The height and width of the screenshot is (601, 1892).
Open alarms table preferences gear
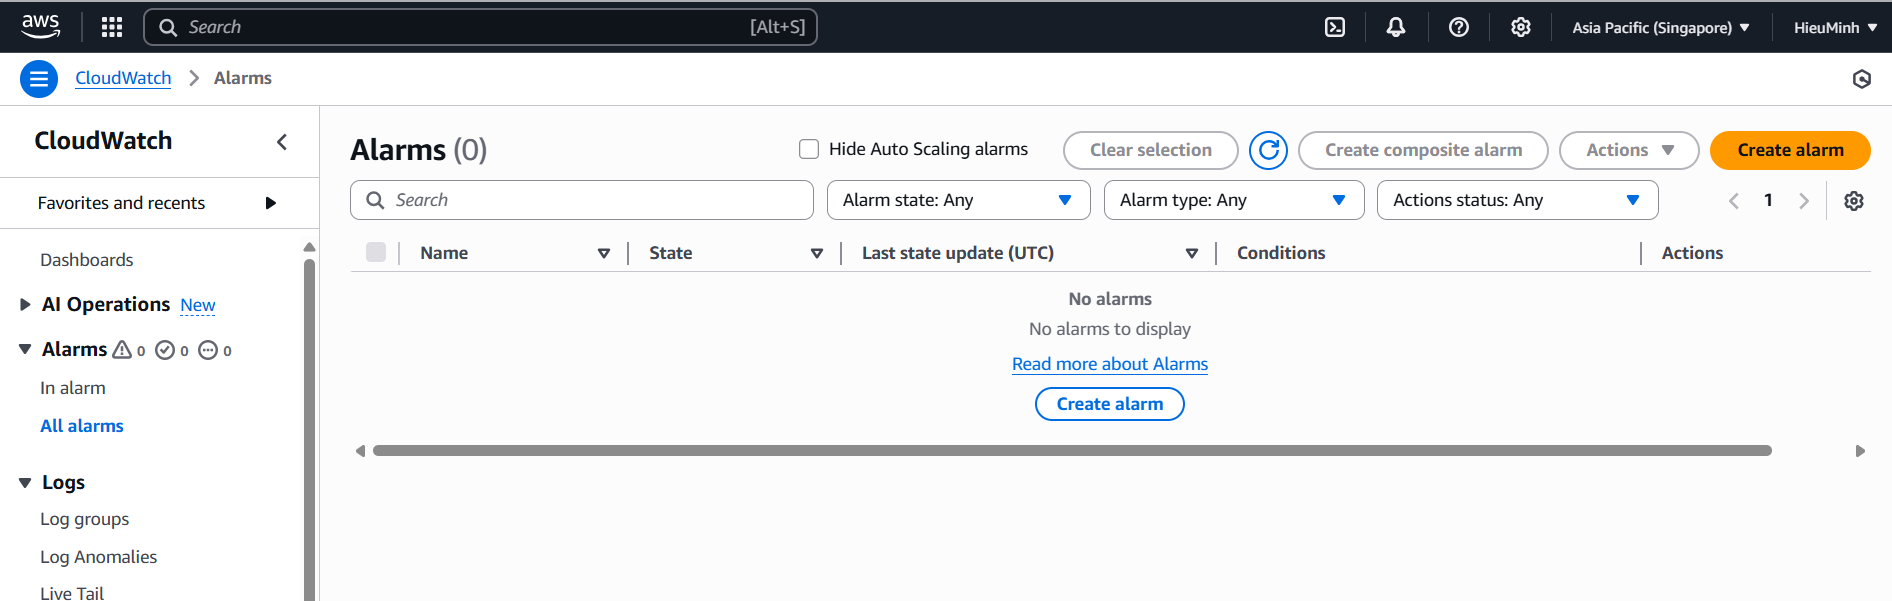[1854, 201]
